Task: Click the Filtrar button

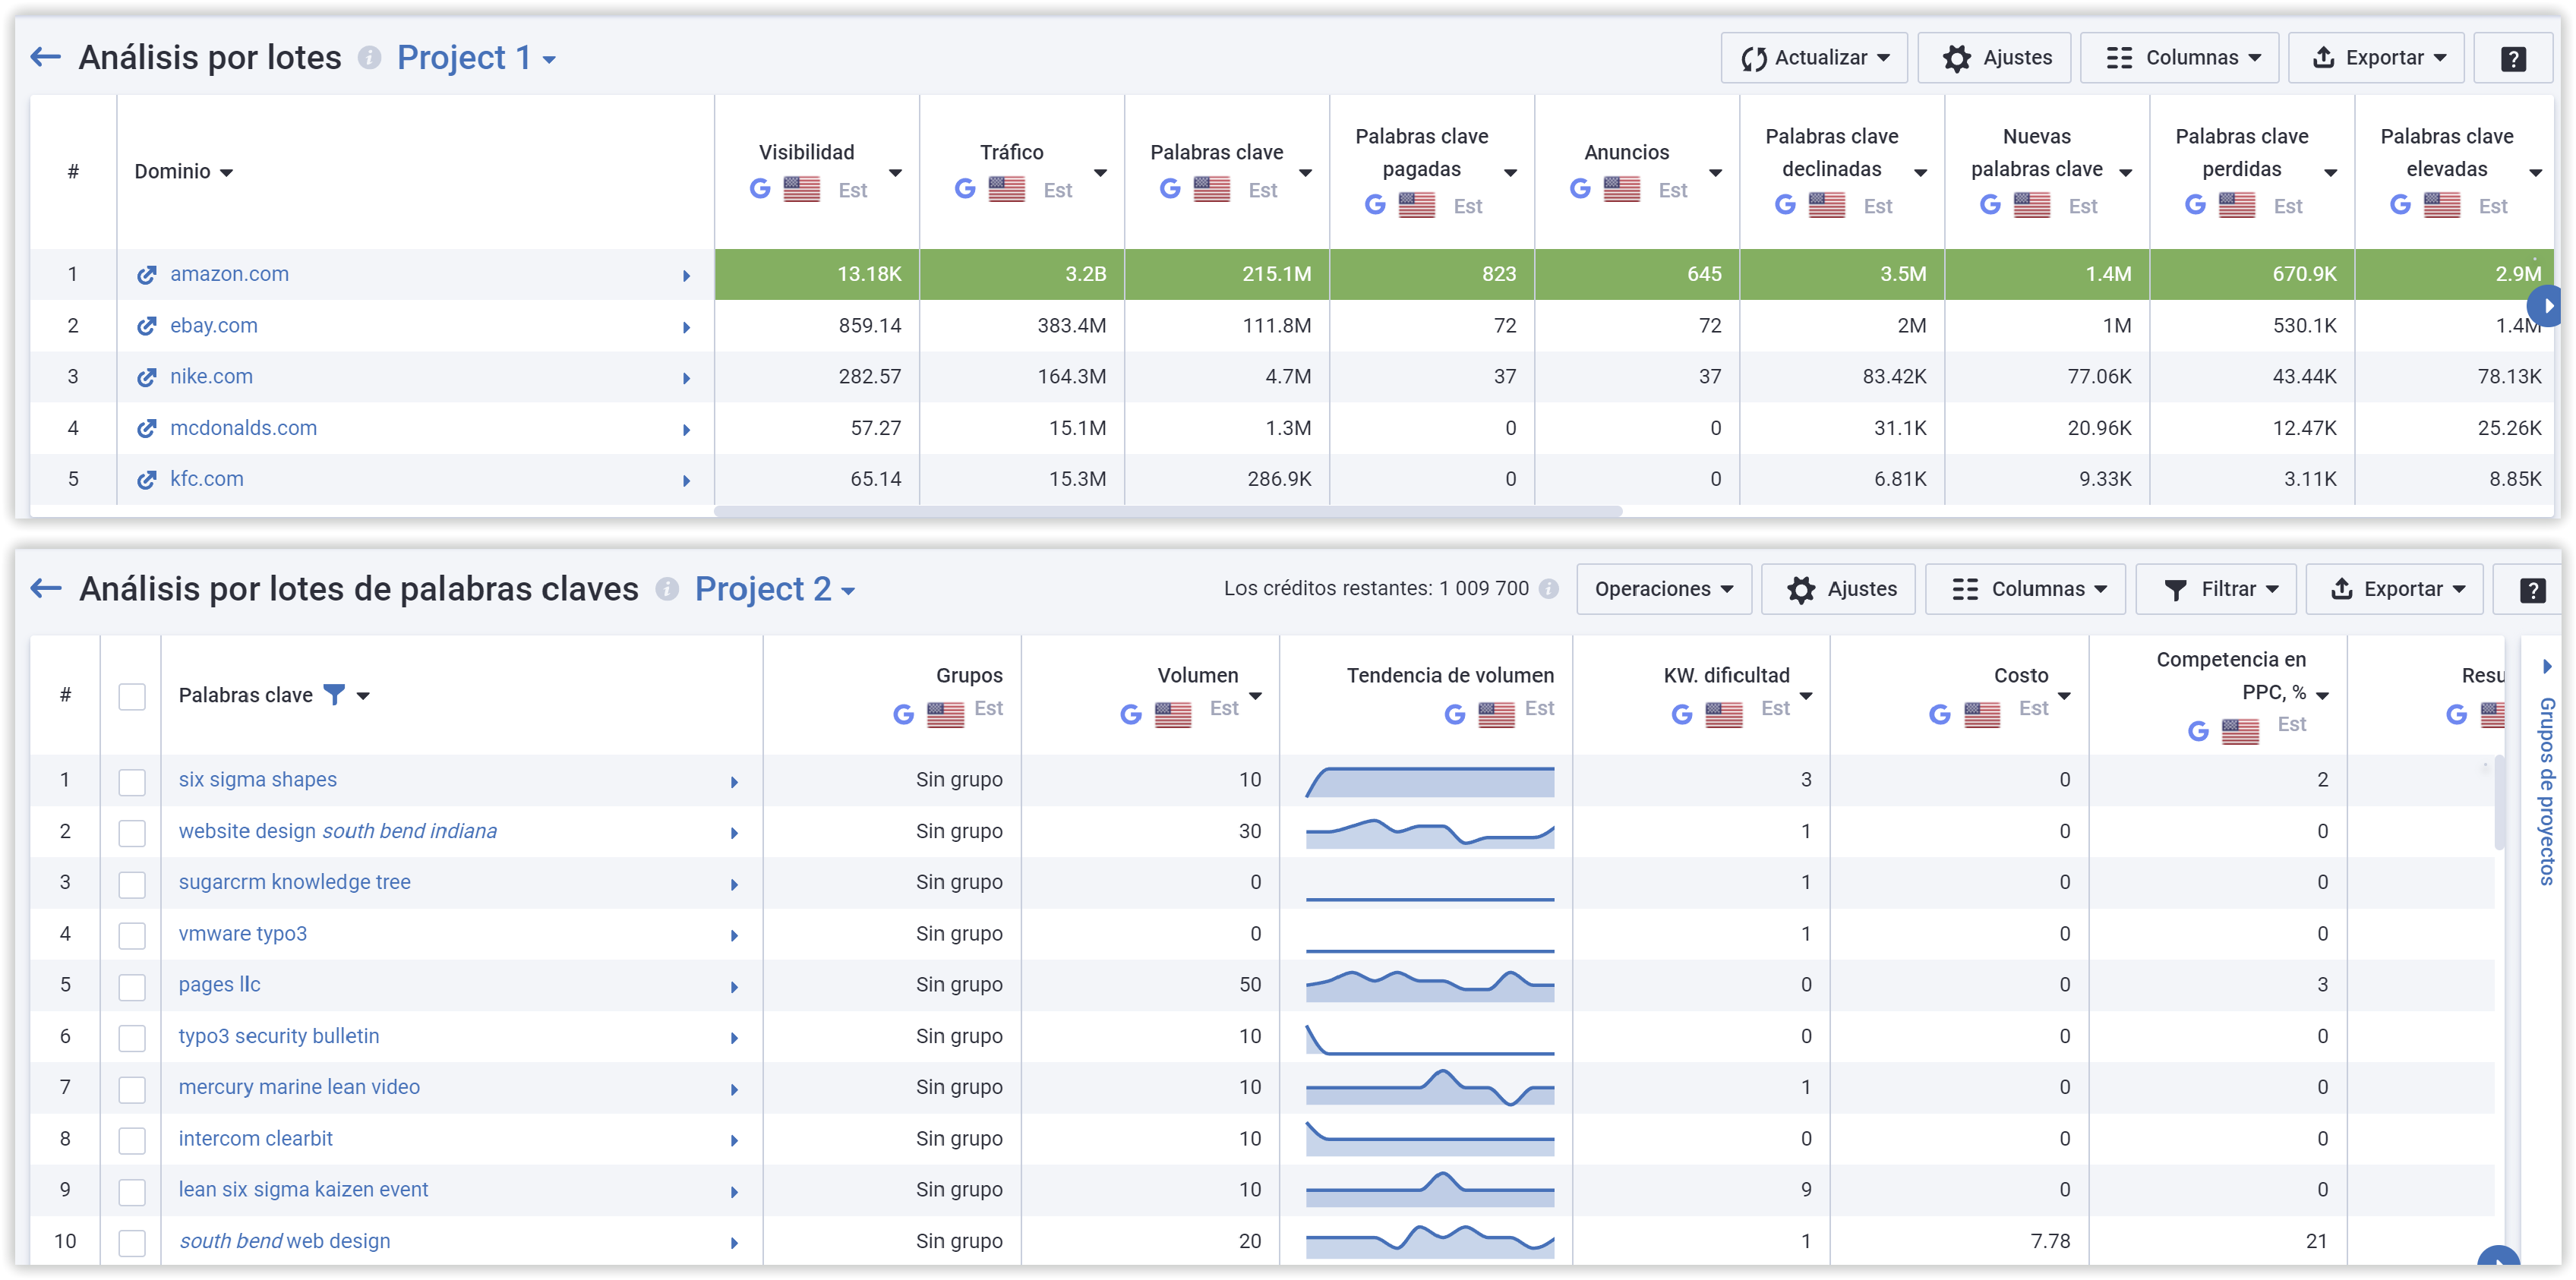Action: pyautogui.click(x=2217, y=589)
